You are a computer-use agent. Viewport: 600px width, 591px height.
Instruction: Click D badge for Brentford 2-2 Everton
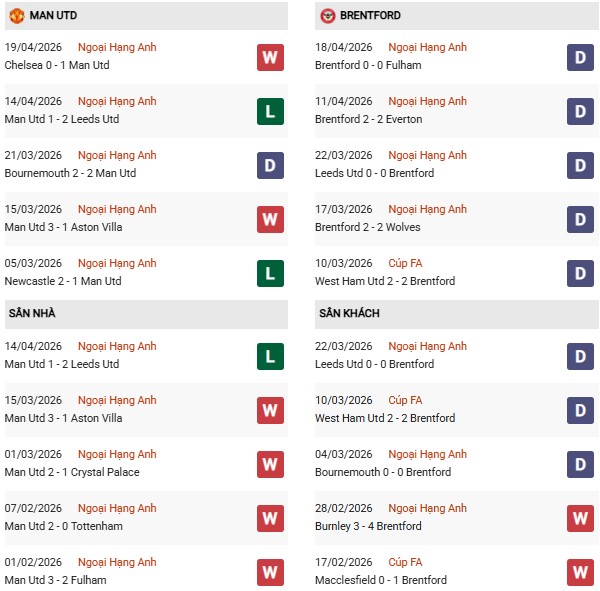[581, 111]
